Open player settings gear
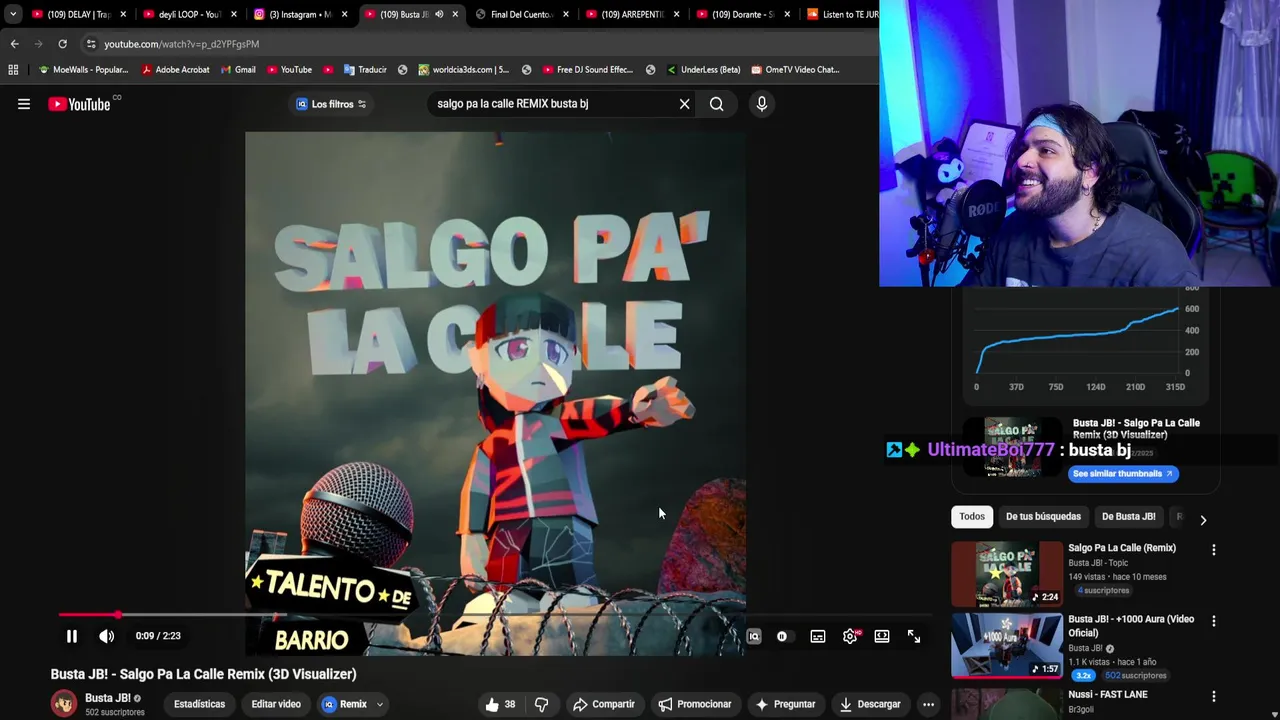The width and height of the screenshot is (1280, 720). [x=850, y=636]
